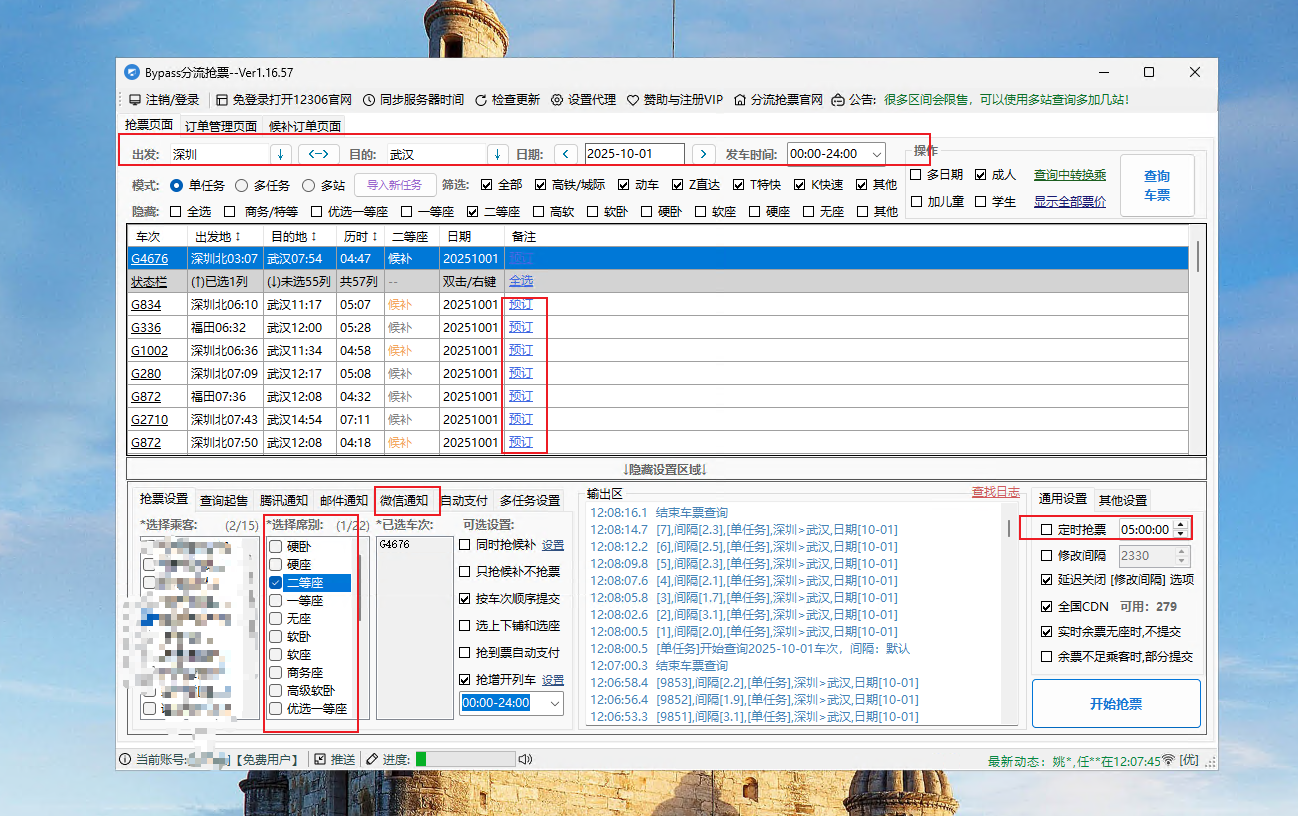Viewport: 1298px width, 816px height.
Task: Open the 微信通知 tab
Action: pyautogui.click(x=404, y=500)
